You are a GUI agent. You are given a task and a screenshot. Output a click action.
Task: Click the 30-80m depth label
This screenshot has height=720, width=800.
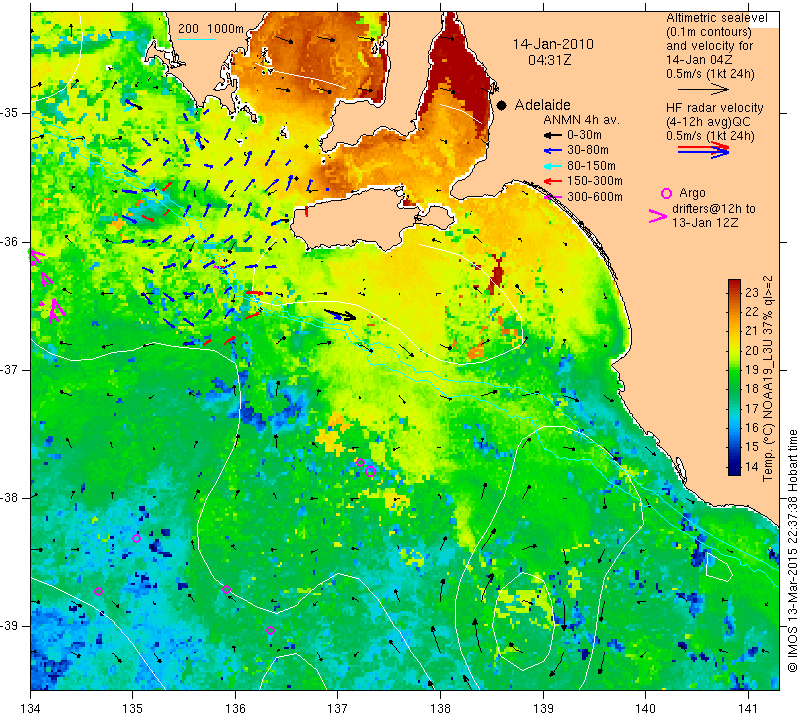pos(588,150)
